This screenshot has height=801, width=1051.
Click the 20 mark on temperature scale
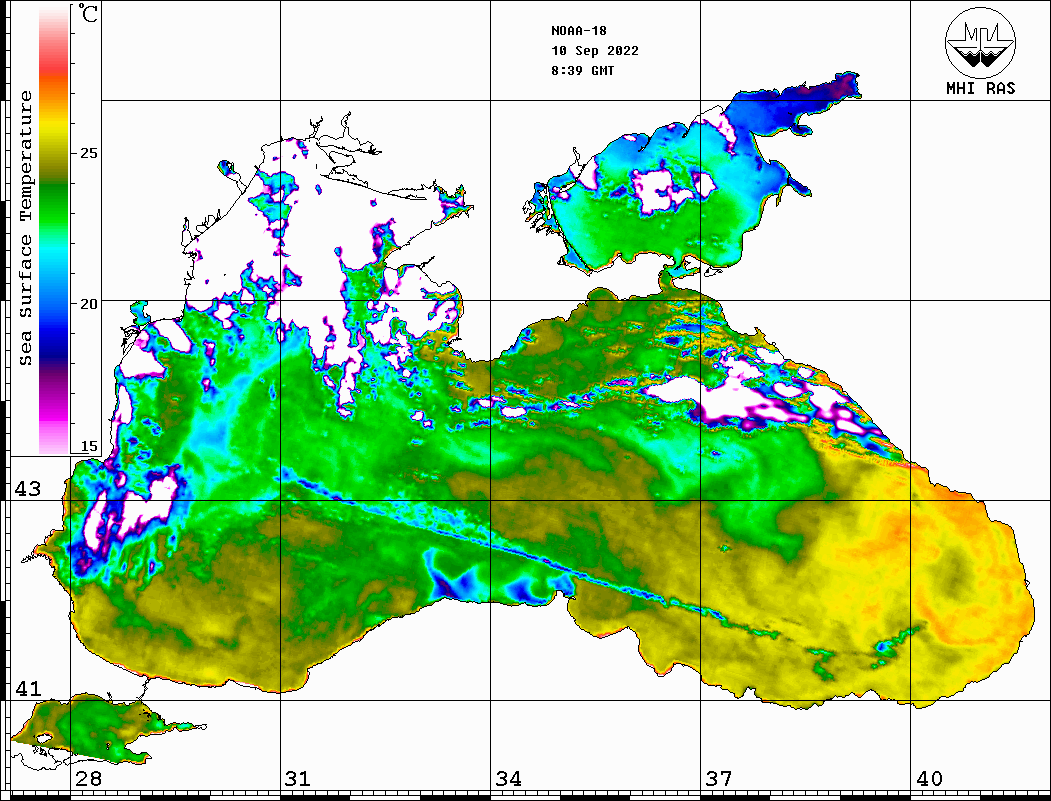(88, 304)
